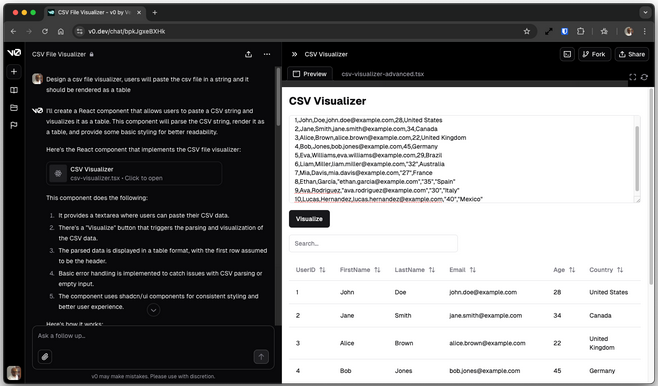
Task: Click the United Kingdom country cell
Action: [602, 343]
